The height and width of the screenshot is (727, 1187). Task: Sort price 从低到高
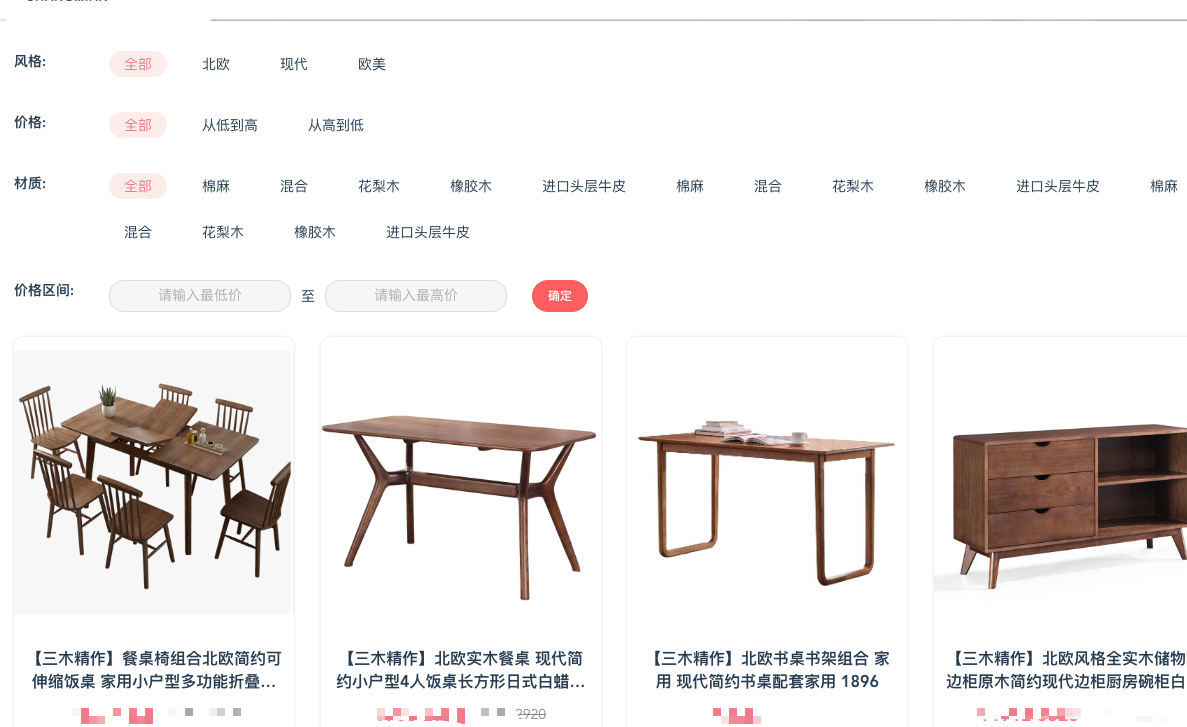[x=229, y=125]
